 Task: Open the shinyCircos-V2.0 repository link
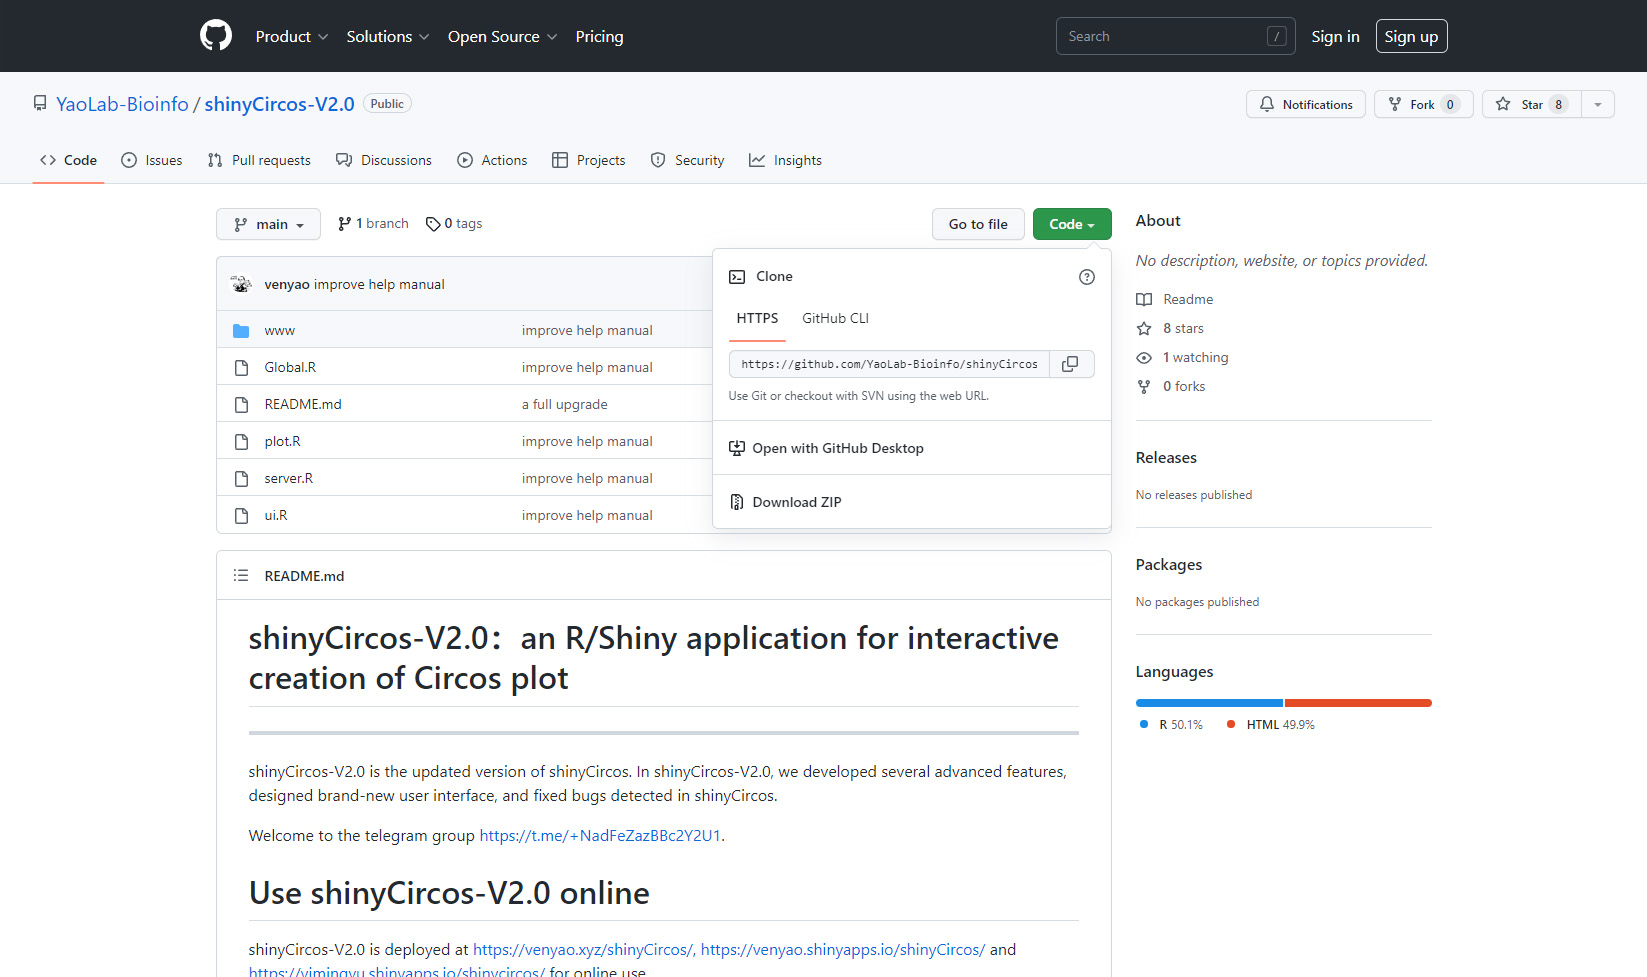click(279, 104)
